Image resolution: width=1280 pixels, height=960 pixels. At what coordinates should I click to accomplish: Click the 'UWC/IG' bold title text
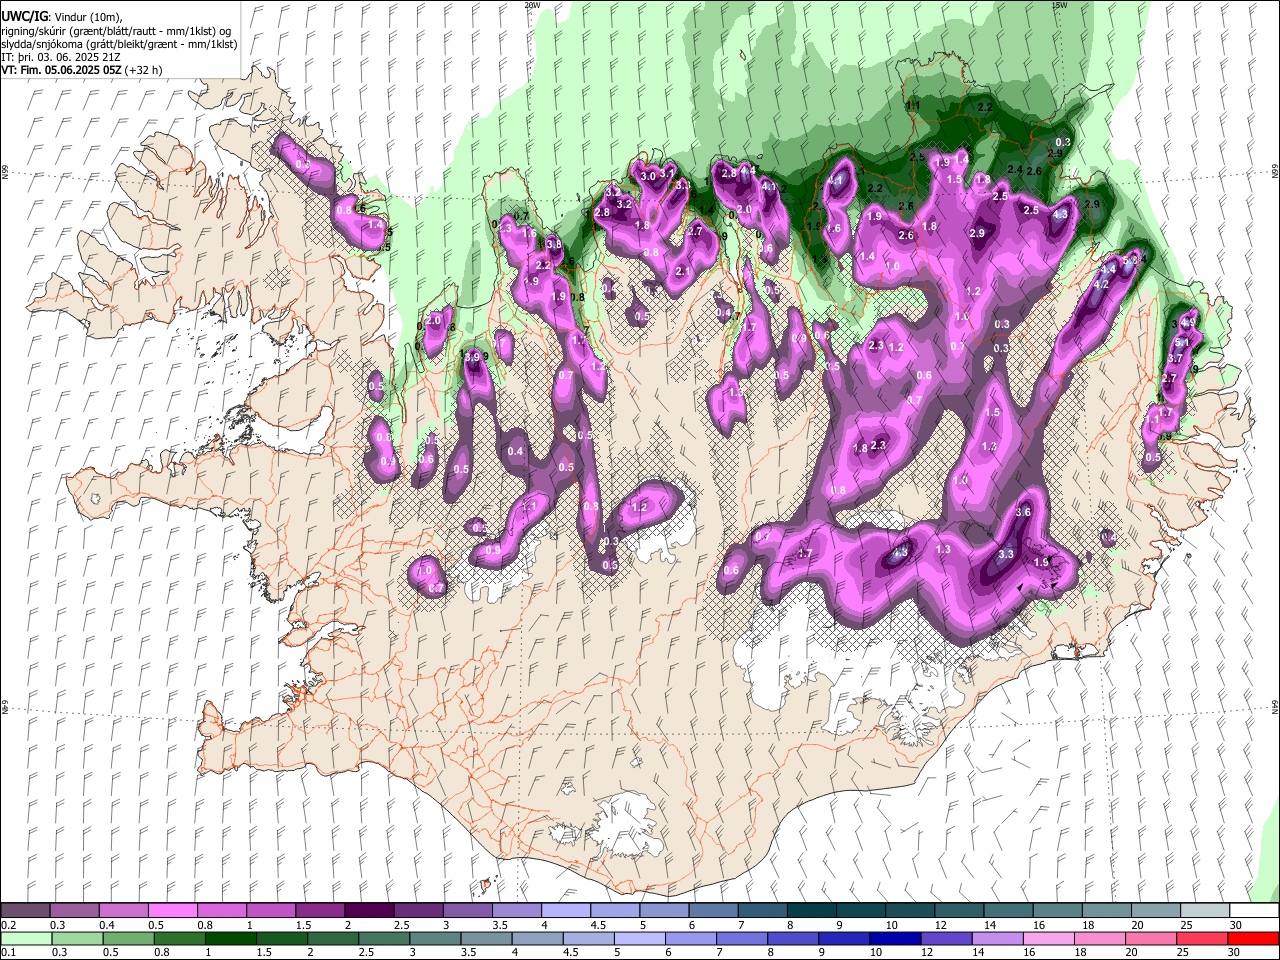24,16
